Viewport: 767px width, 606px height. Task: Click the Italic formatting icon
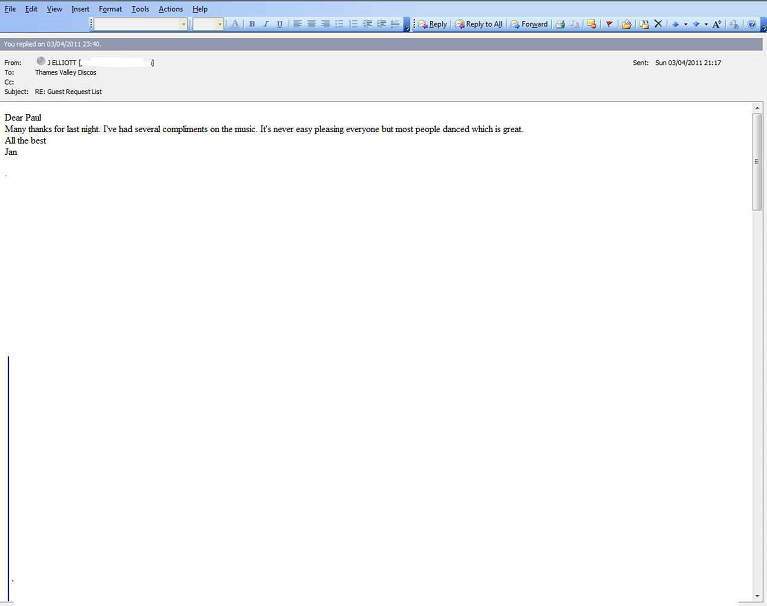(266, 24)
